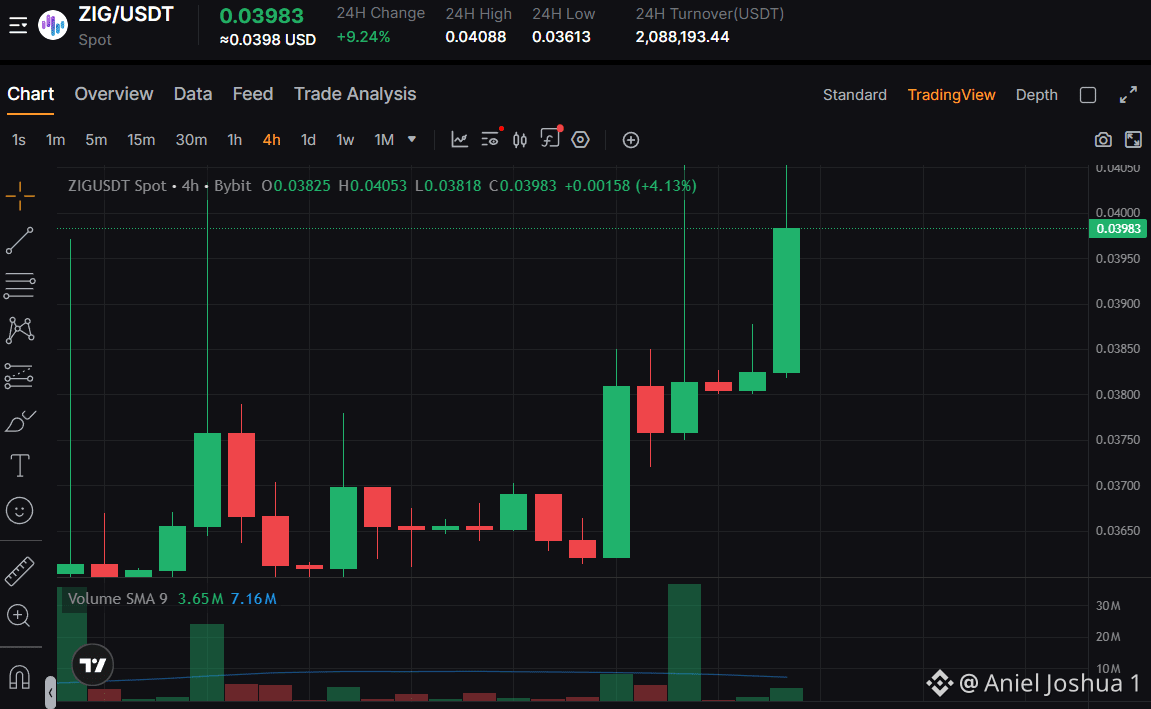Open chart settings hexagon icon
1151x709 pixels.
tap(581, 139)
